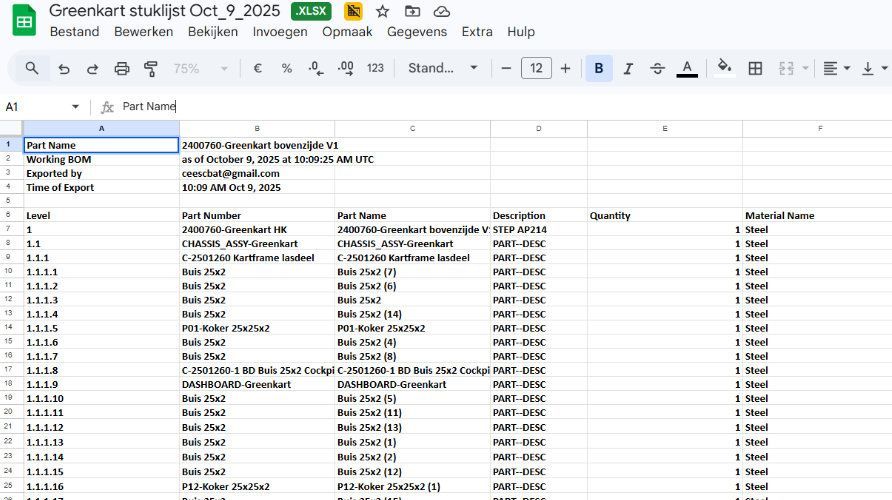Open the Gegevens menu

coord(417,32)
